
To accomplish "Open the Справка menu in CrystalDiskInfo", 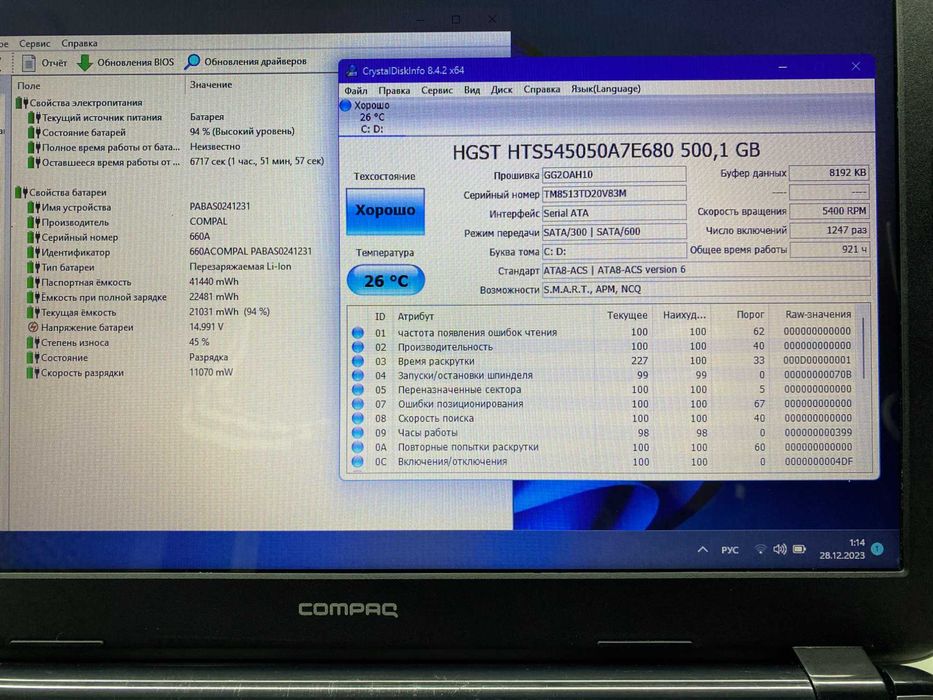I will [541, 89].
